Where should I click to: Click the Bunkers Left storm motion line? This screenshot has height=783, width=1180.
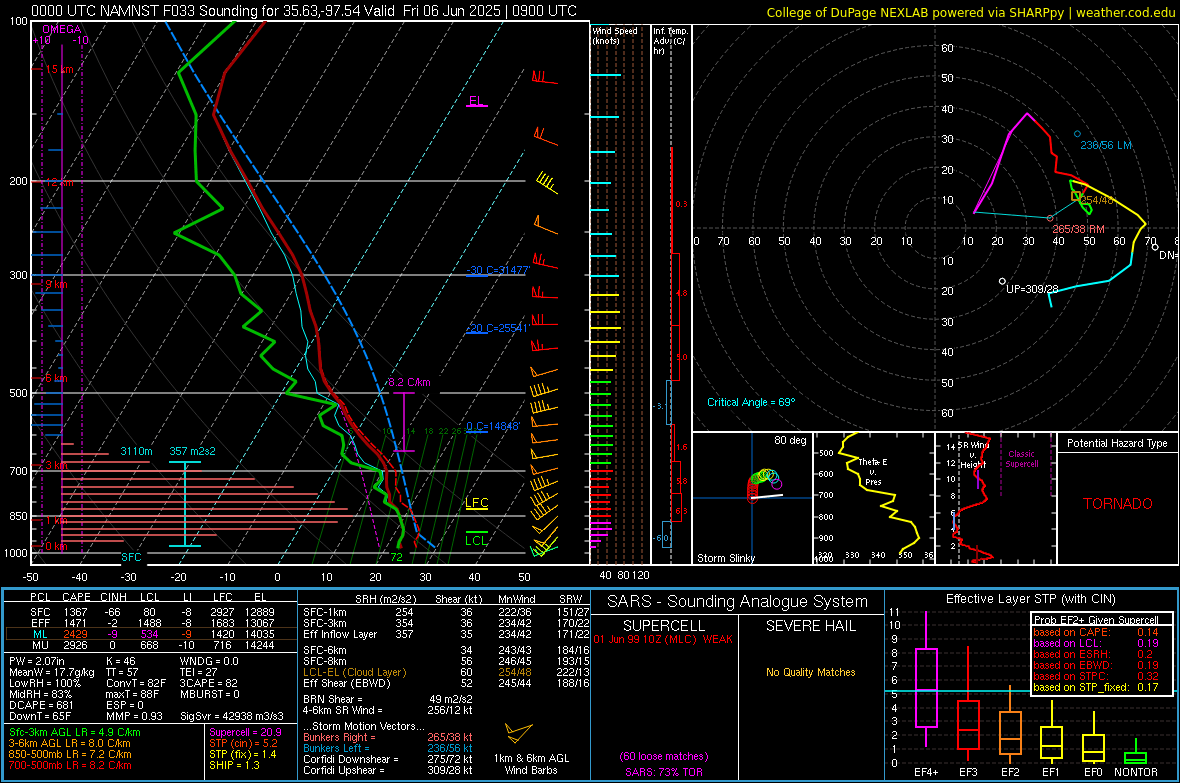[x=388, y=748]
